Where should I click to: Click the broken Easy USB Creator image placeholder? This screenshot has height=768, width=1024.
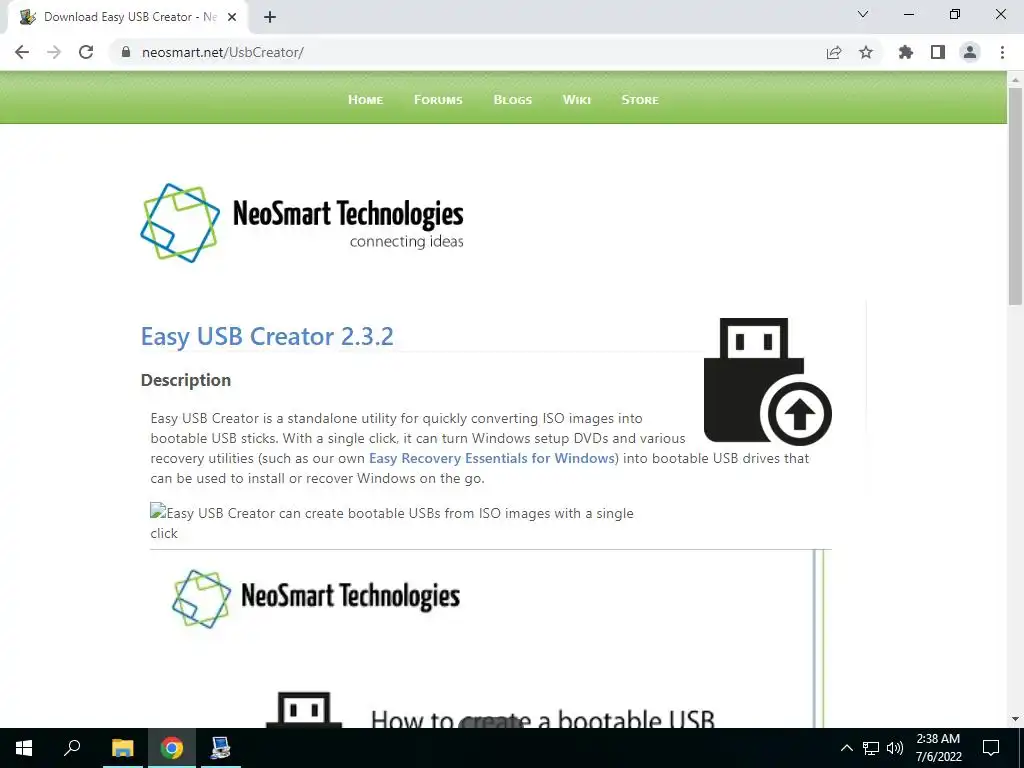pyautogui.click(x=392, y=522)
